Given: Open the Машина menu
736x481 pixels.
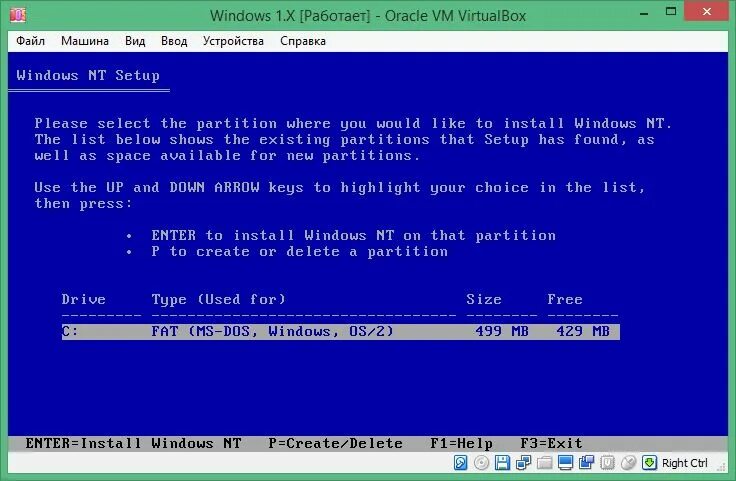Looking at the screenshot, I should tap(84, 41).
